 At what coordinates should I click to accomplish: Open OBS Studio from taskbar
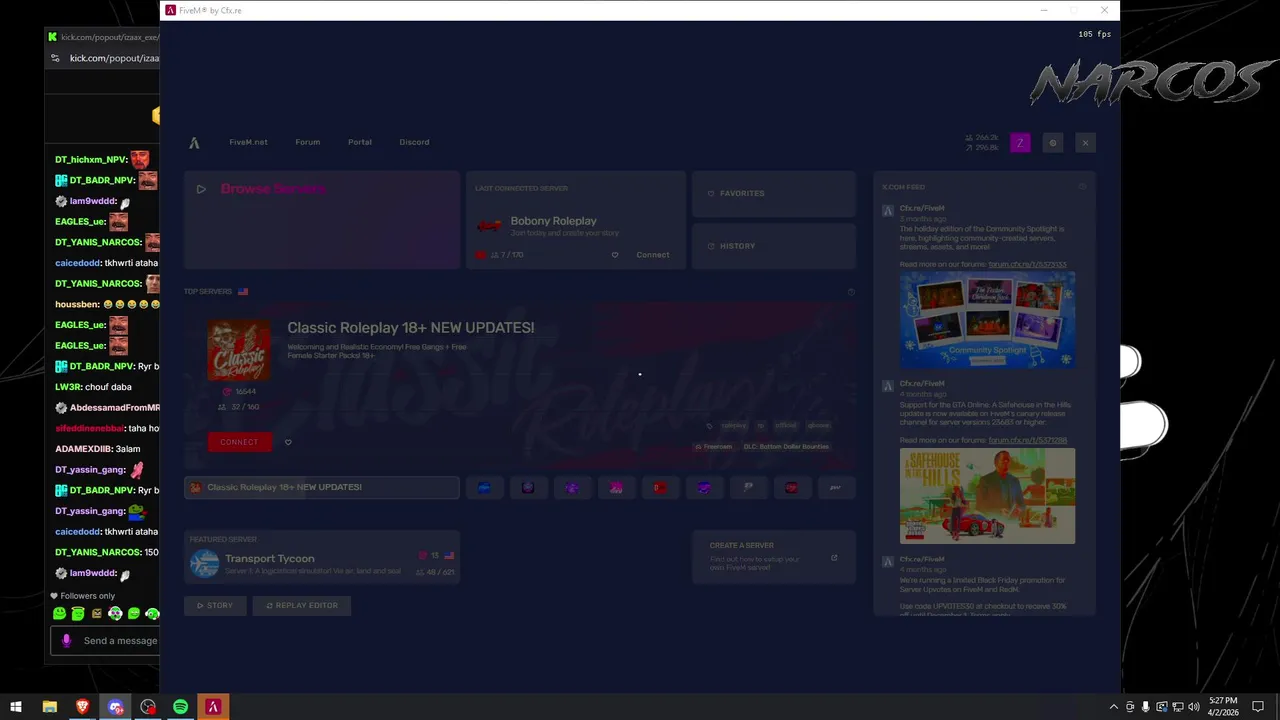(x=148, y=707)
